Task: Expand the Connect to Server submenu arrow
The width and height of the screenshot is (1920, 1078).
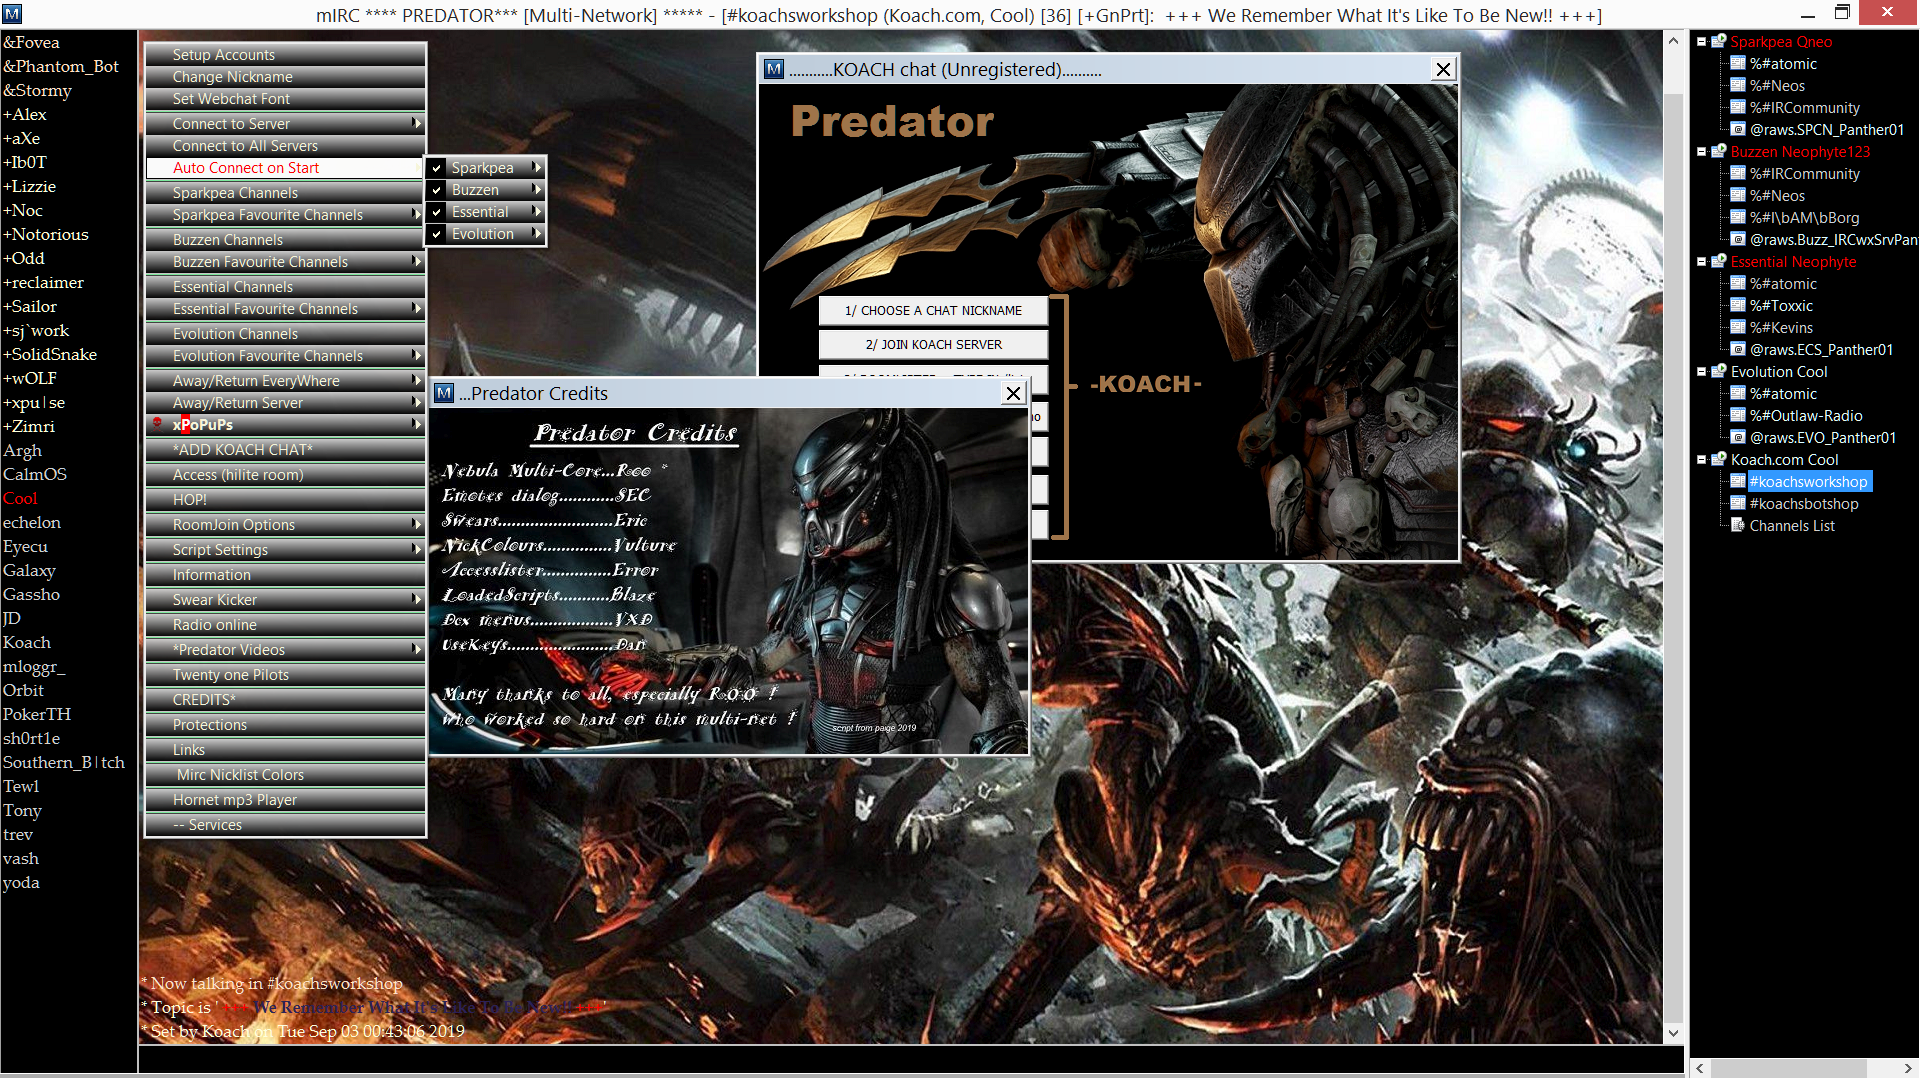Action: click(x=417, y=123)
